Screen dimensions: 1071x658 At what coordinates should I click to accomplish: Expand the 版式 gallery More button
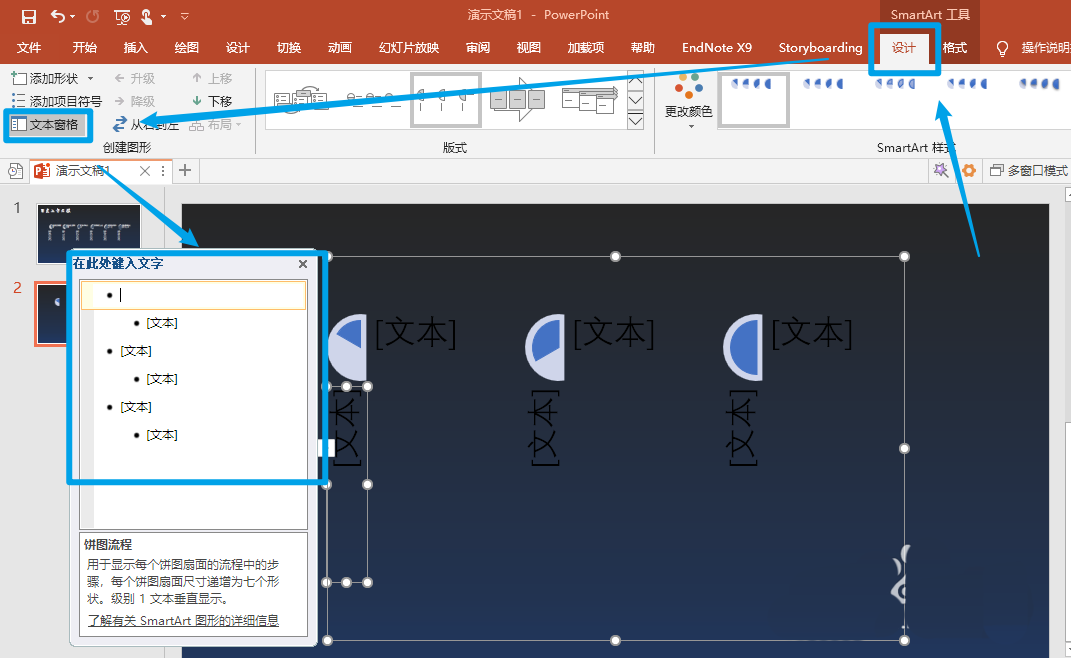[635, 121]
